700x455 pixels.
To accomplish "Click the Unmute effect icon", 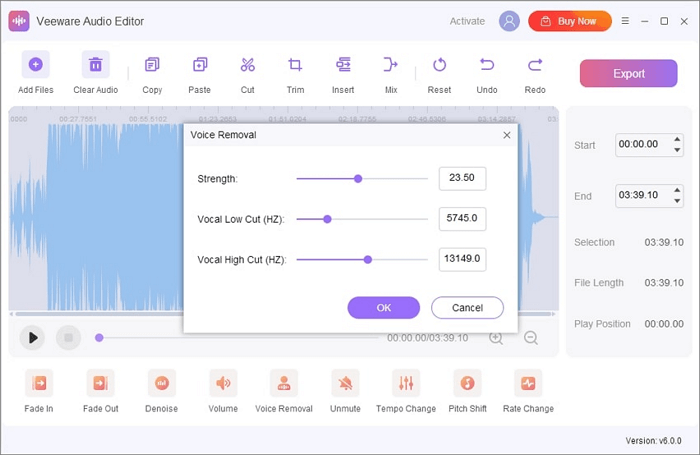I will tap(345, 383).
